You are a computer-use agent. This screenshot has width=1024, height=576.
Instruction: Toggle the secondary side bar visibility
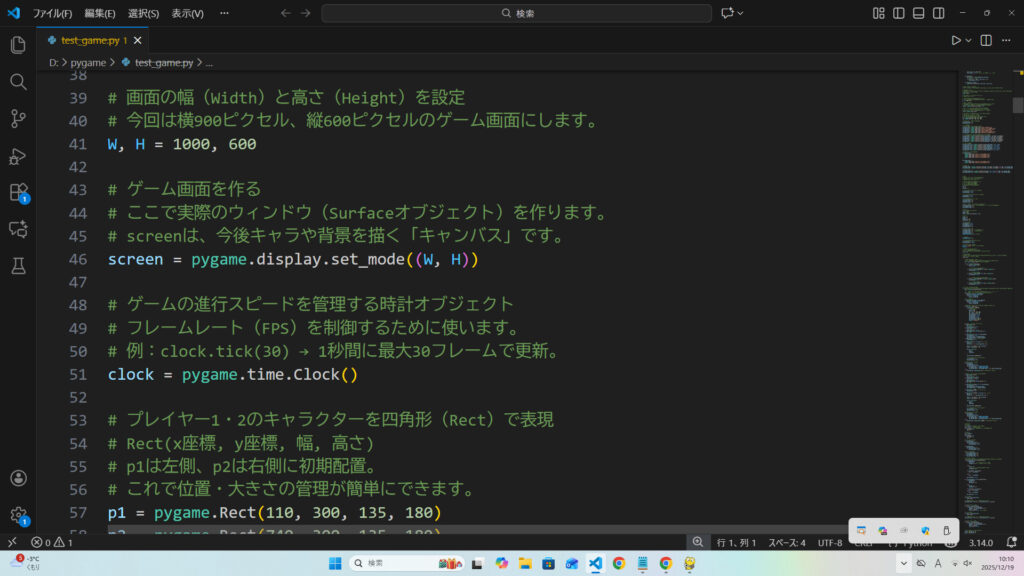(939, 13)
